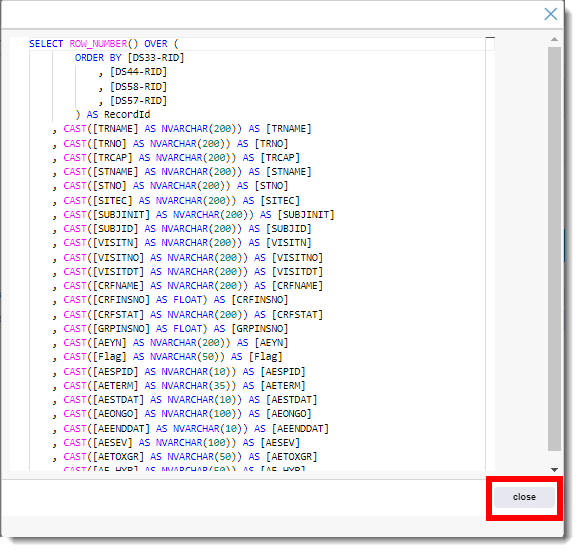The height and width of the screenshot is (552, 580).
Task: Click the scrollbar up arrow
Action: point(554,39)
